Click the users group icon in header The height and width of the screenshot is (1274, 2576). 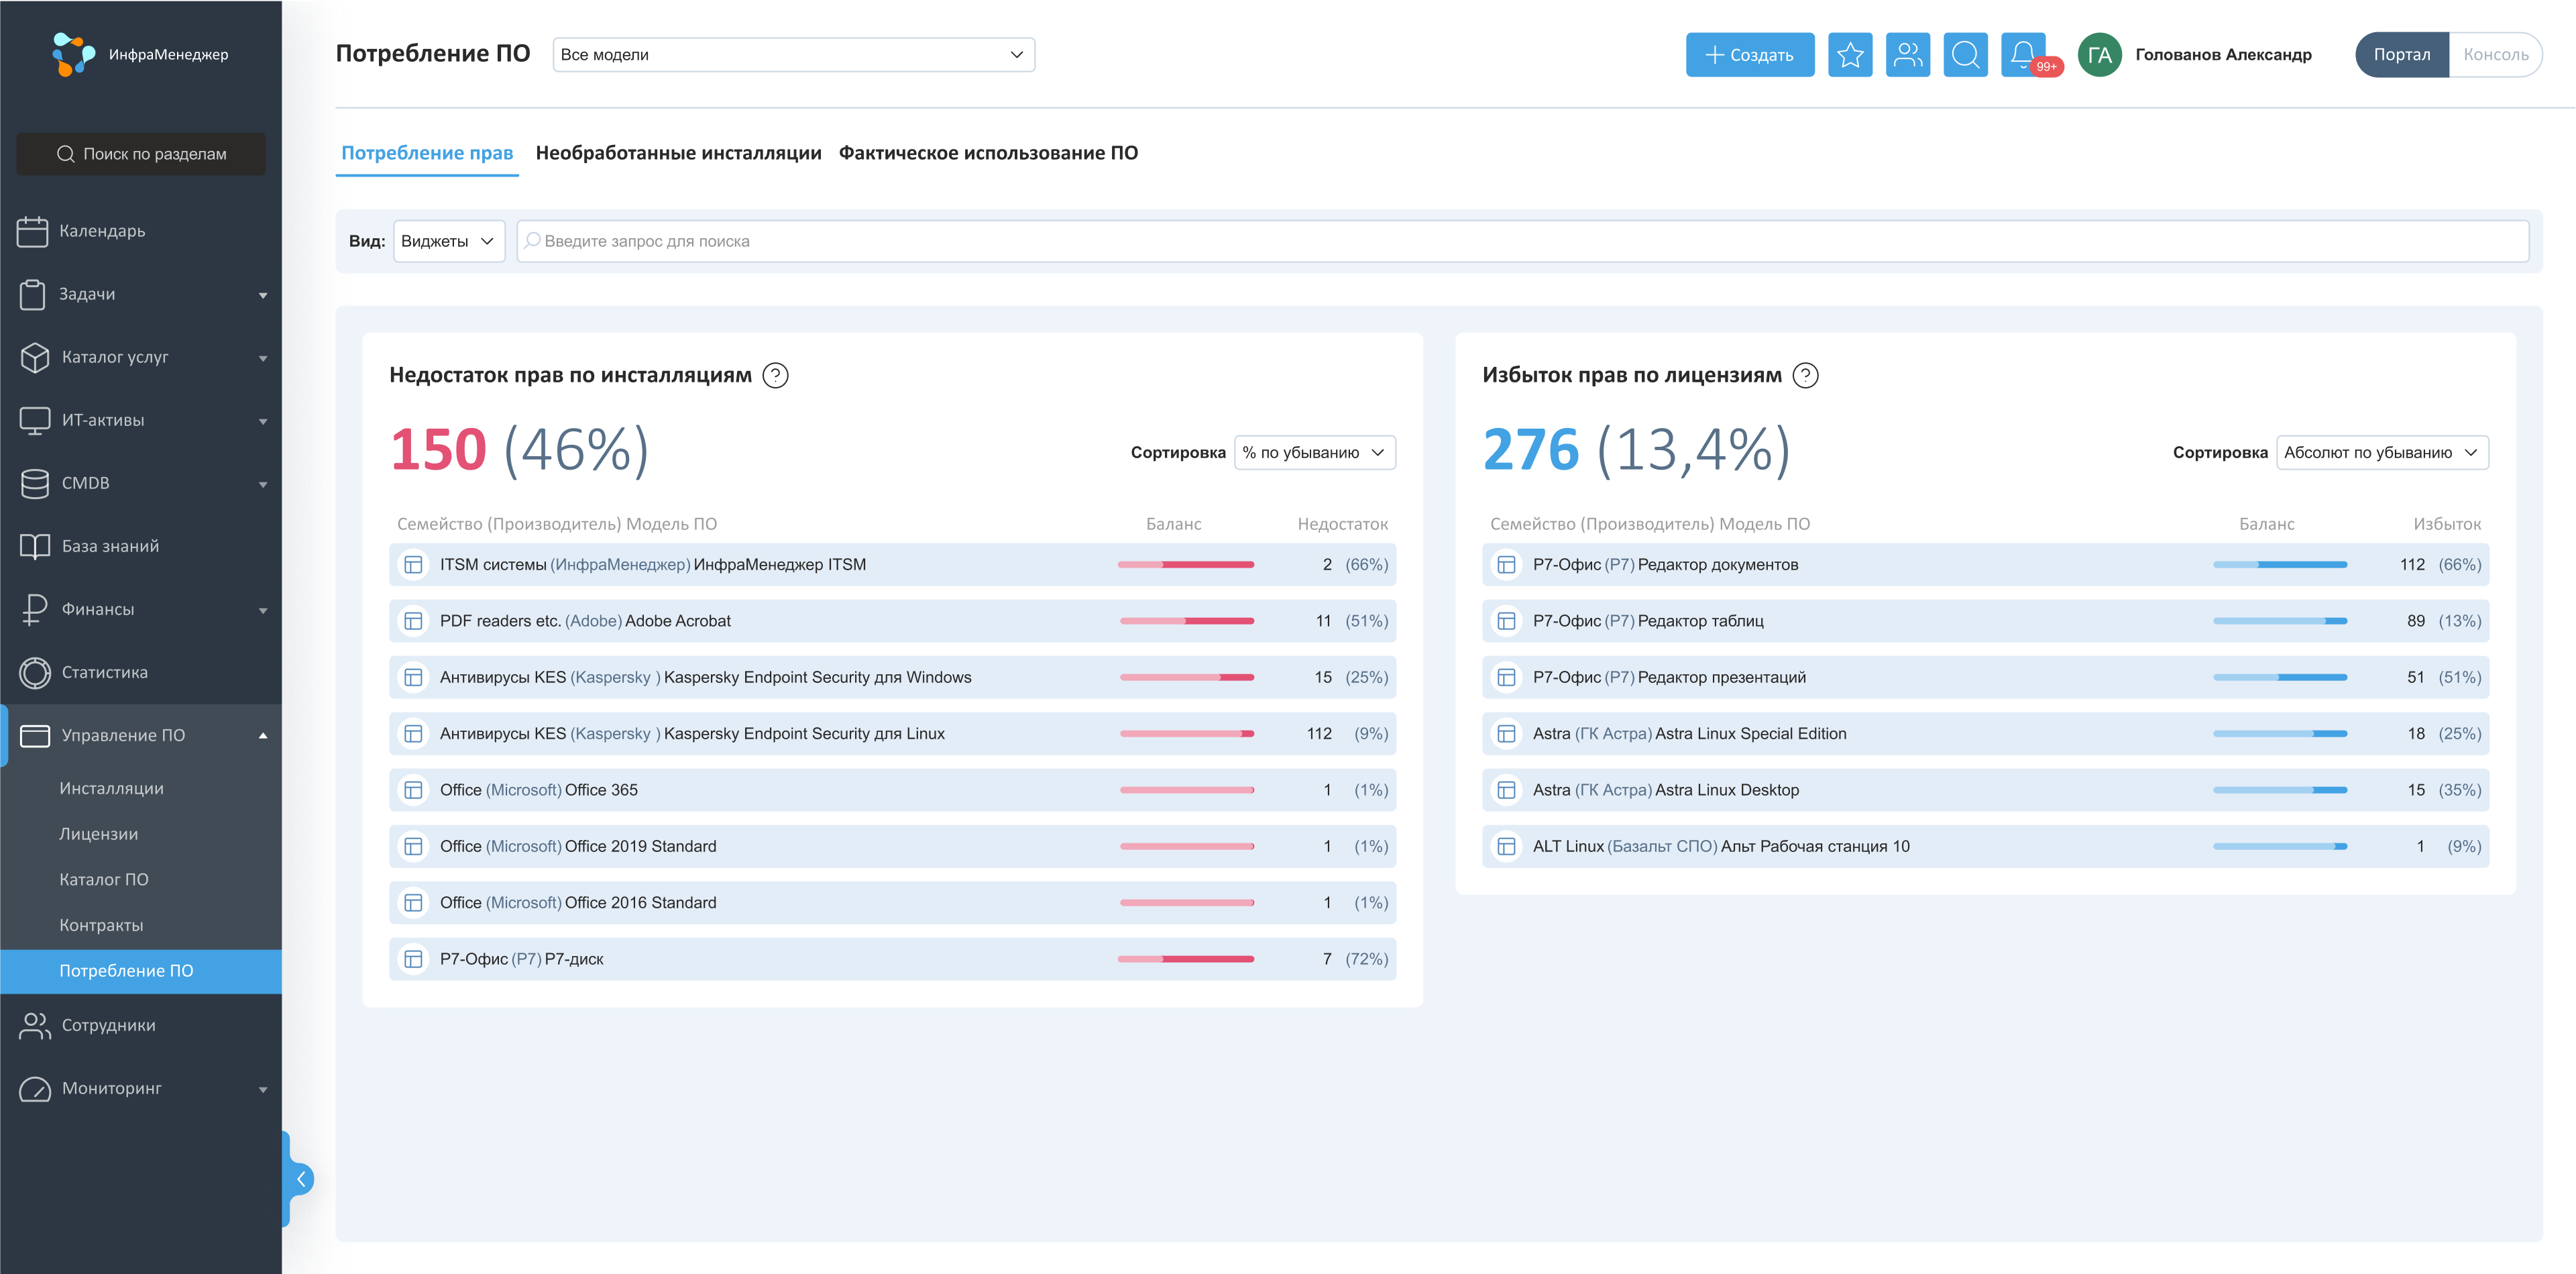pos(1907,55)
